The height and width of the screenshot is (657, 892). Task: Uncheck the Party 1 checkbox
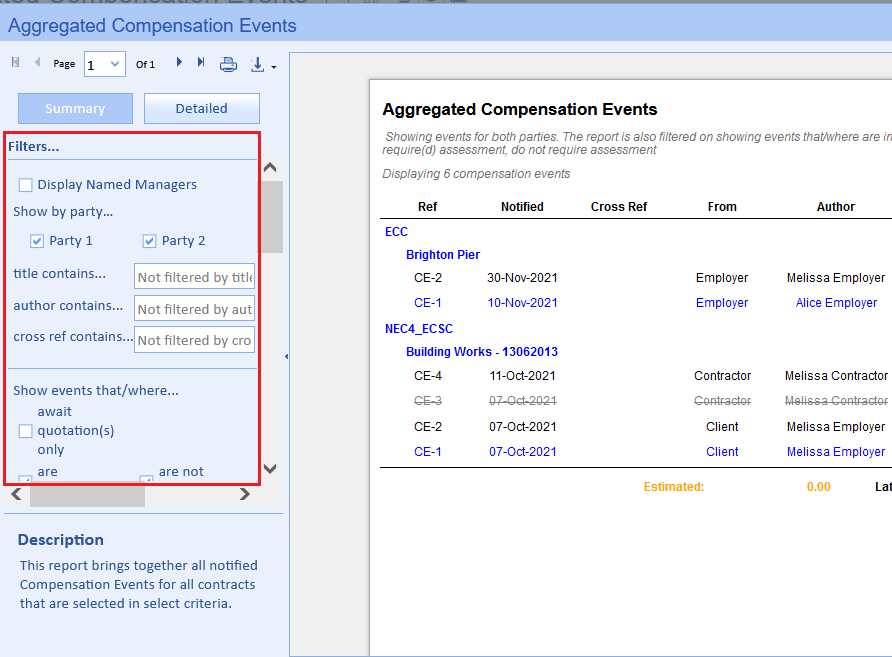click(x=37, y=241)
